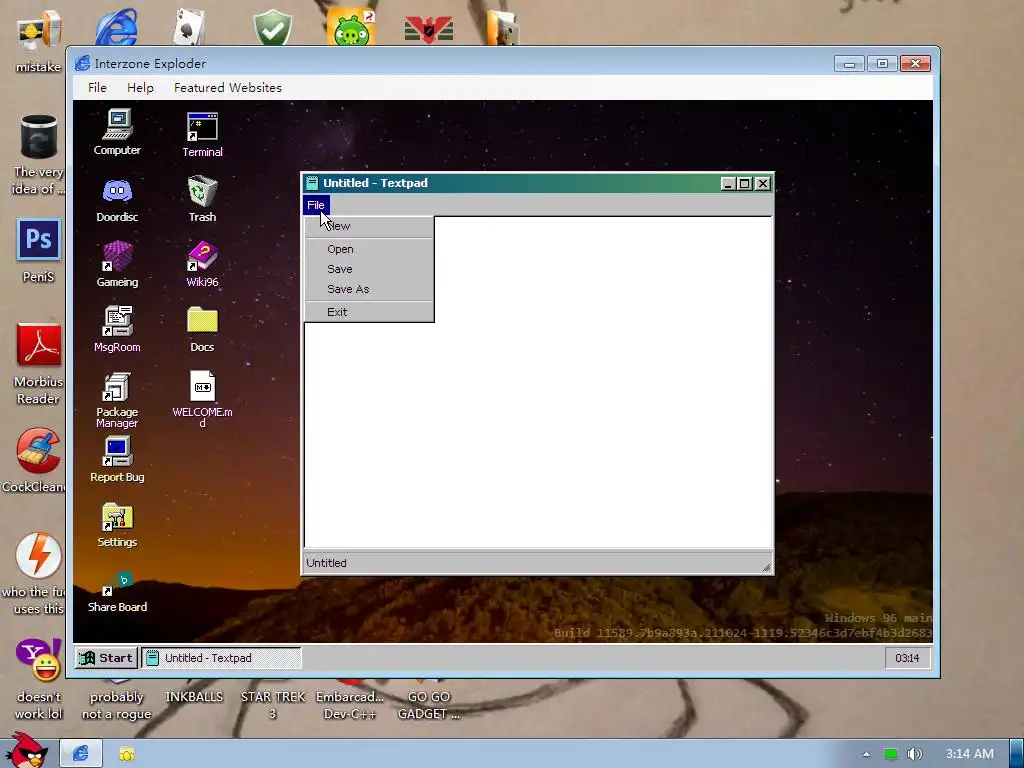The image size is (1024, 768).
Task: Minimize the Textpad window
Action: 728,184
